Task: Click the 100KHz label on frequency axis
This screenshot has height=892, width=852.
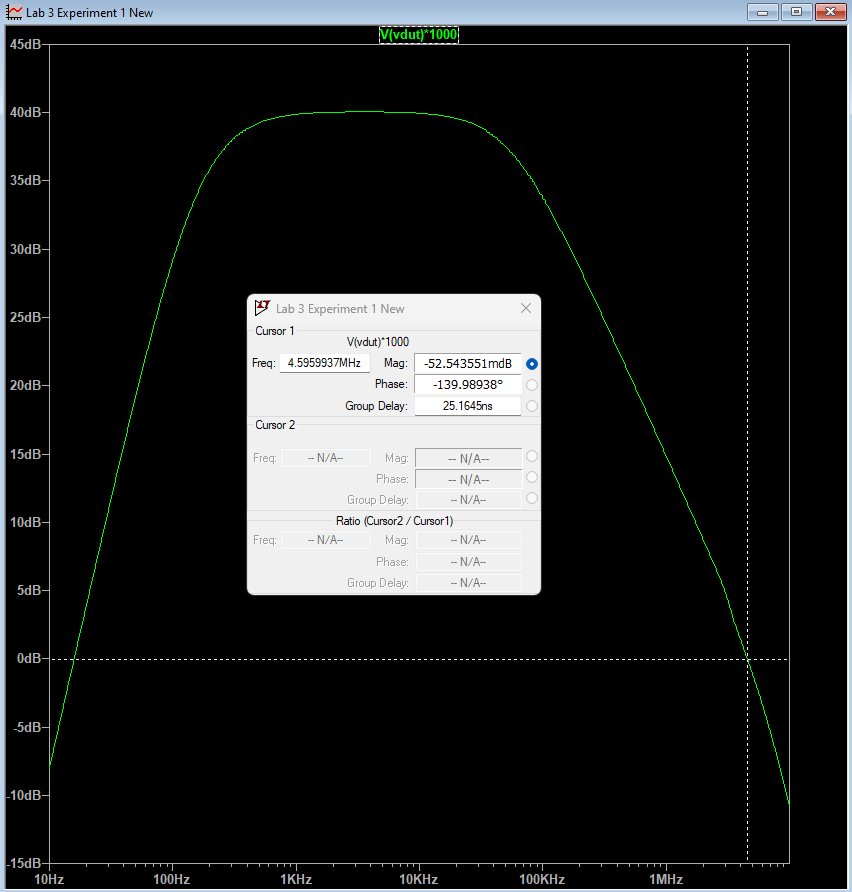Action: point(542,879)
